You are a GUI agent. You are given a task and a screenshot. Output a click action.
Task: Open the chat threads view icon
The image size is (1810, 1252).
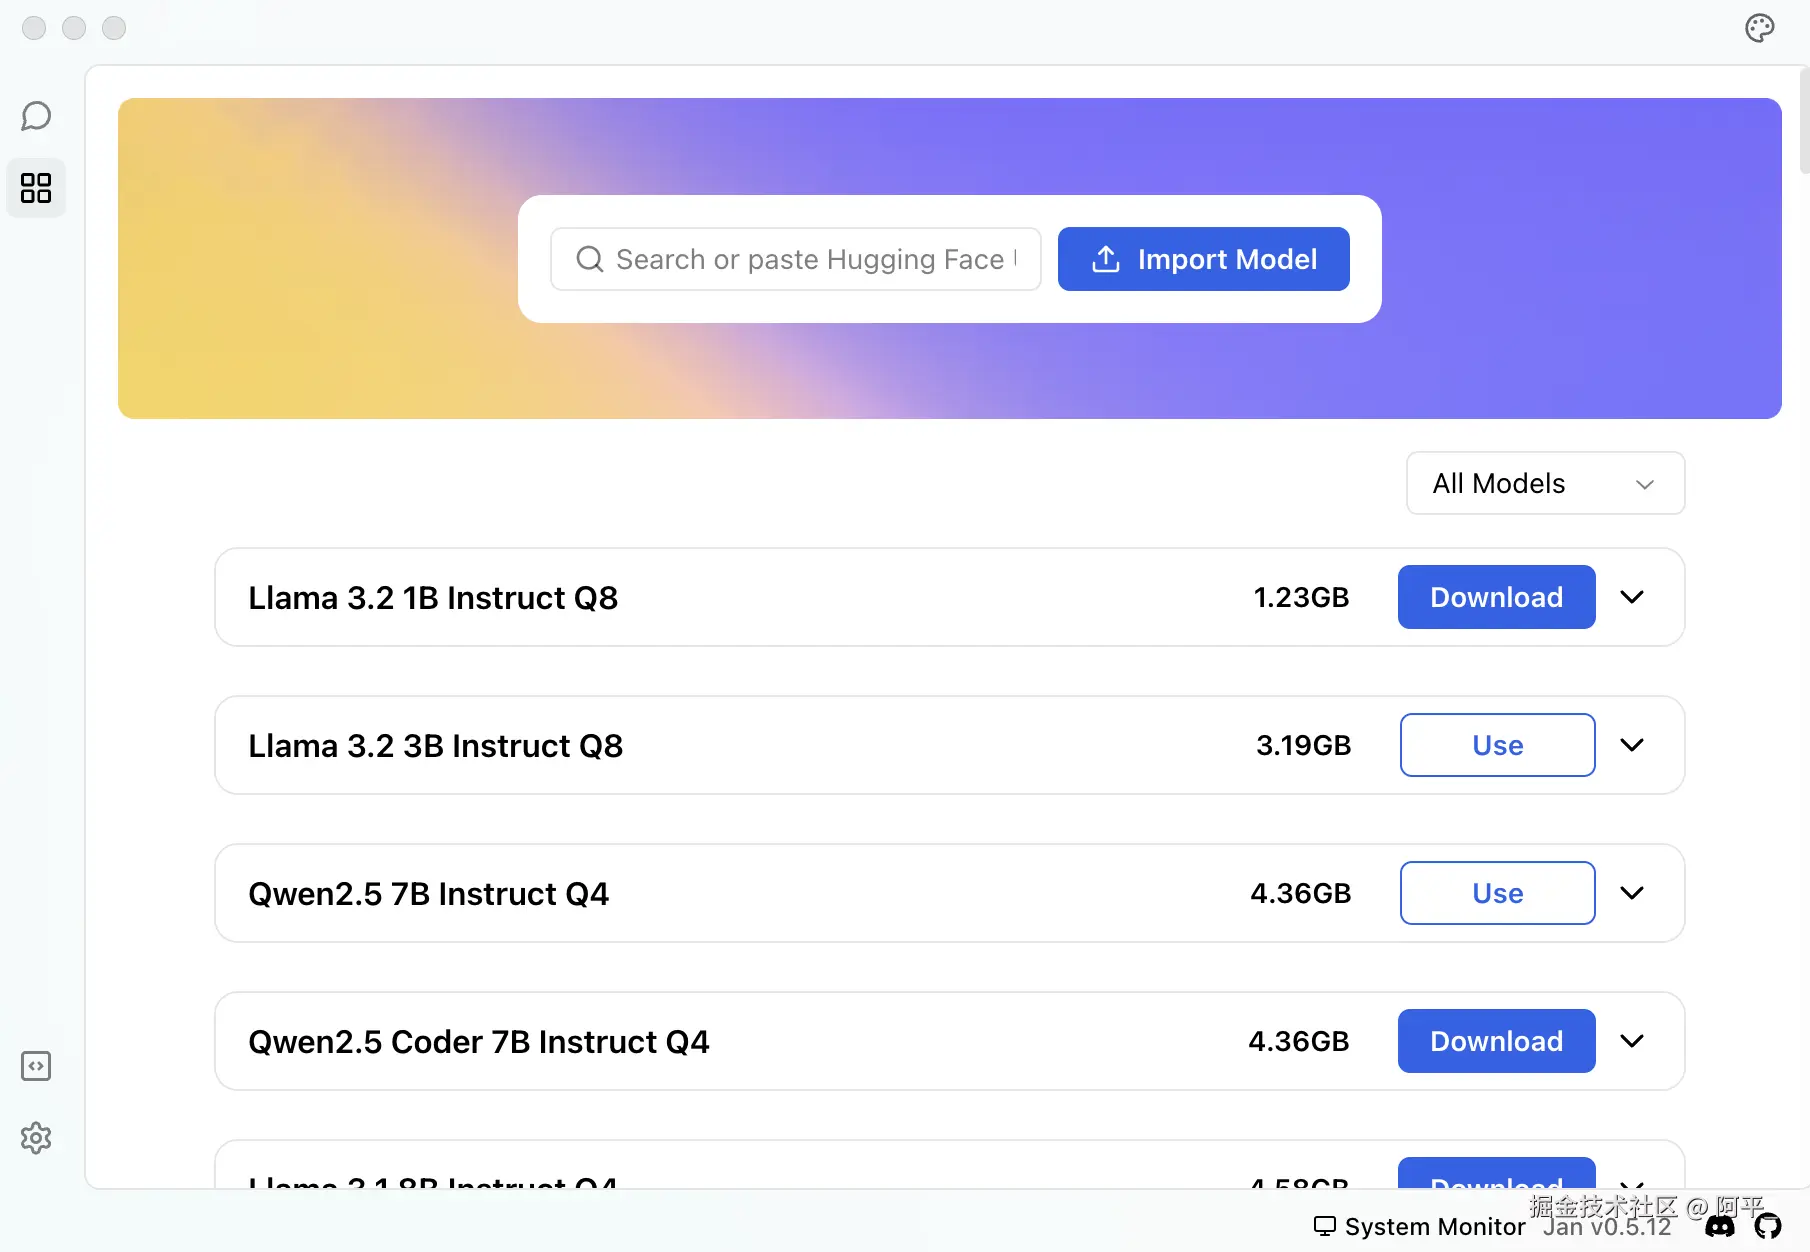coord(36,116)
